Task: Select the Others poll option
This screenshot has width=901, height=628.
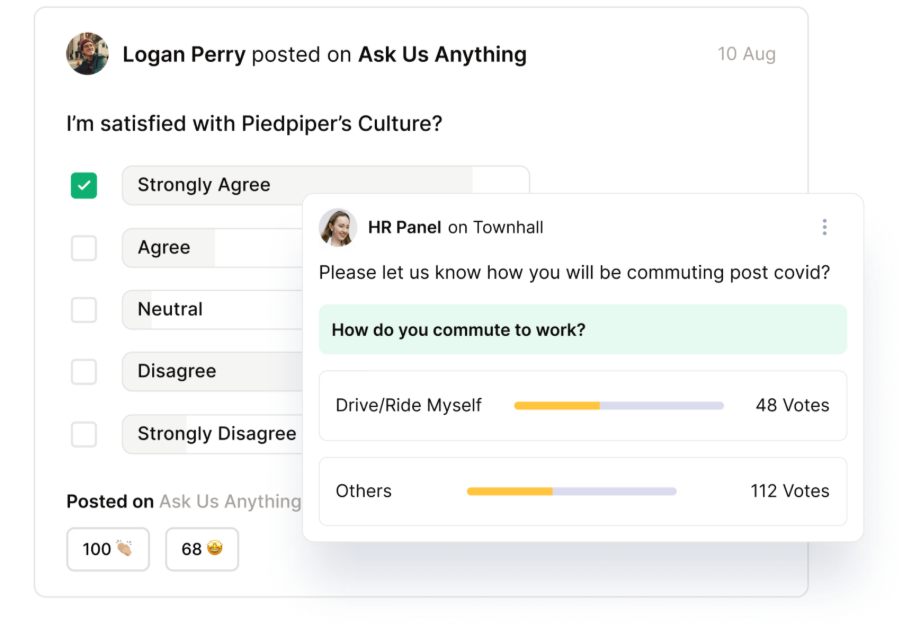Action: 363,491
